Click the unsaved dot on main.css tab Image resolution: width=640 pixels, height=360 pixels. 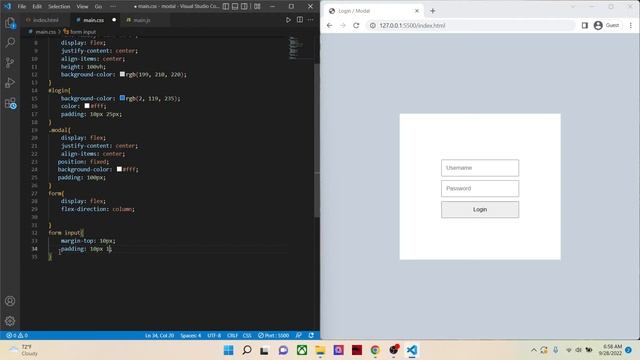click(x=114, y=20)
